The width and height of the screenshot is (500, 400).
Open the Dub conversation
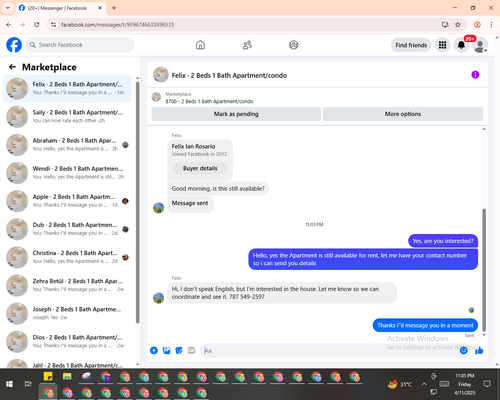pos(68,229)
